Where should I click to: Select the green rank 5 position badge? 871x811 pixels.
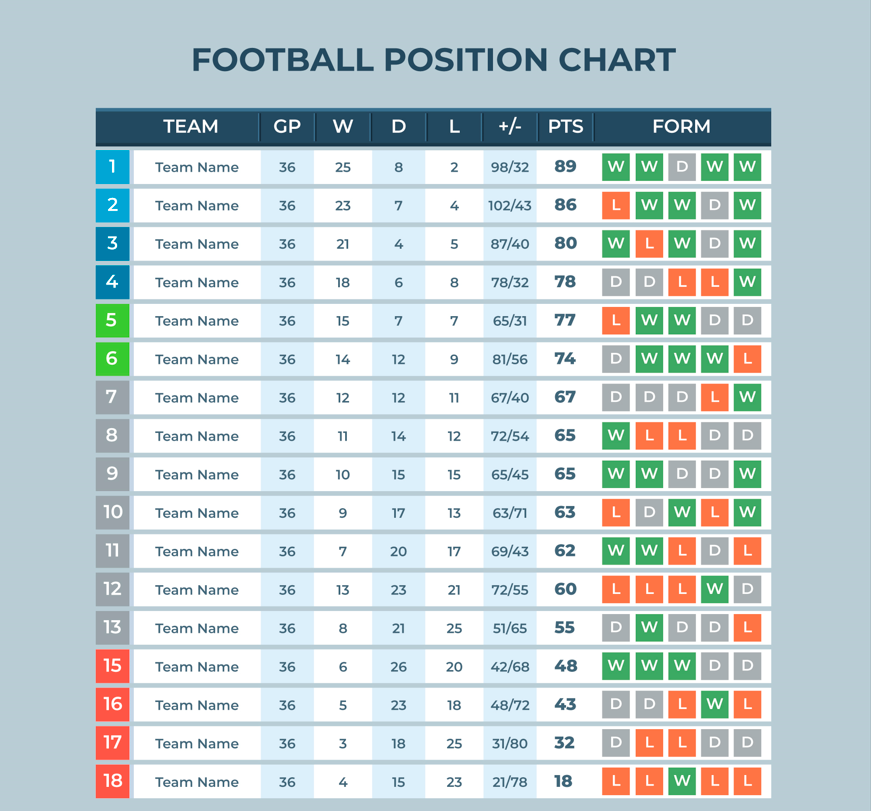click(x=112, y=321)
